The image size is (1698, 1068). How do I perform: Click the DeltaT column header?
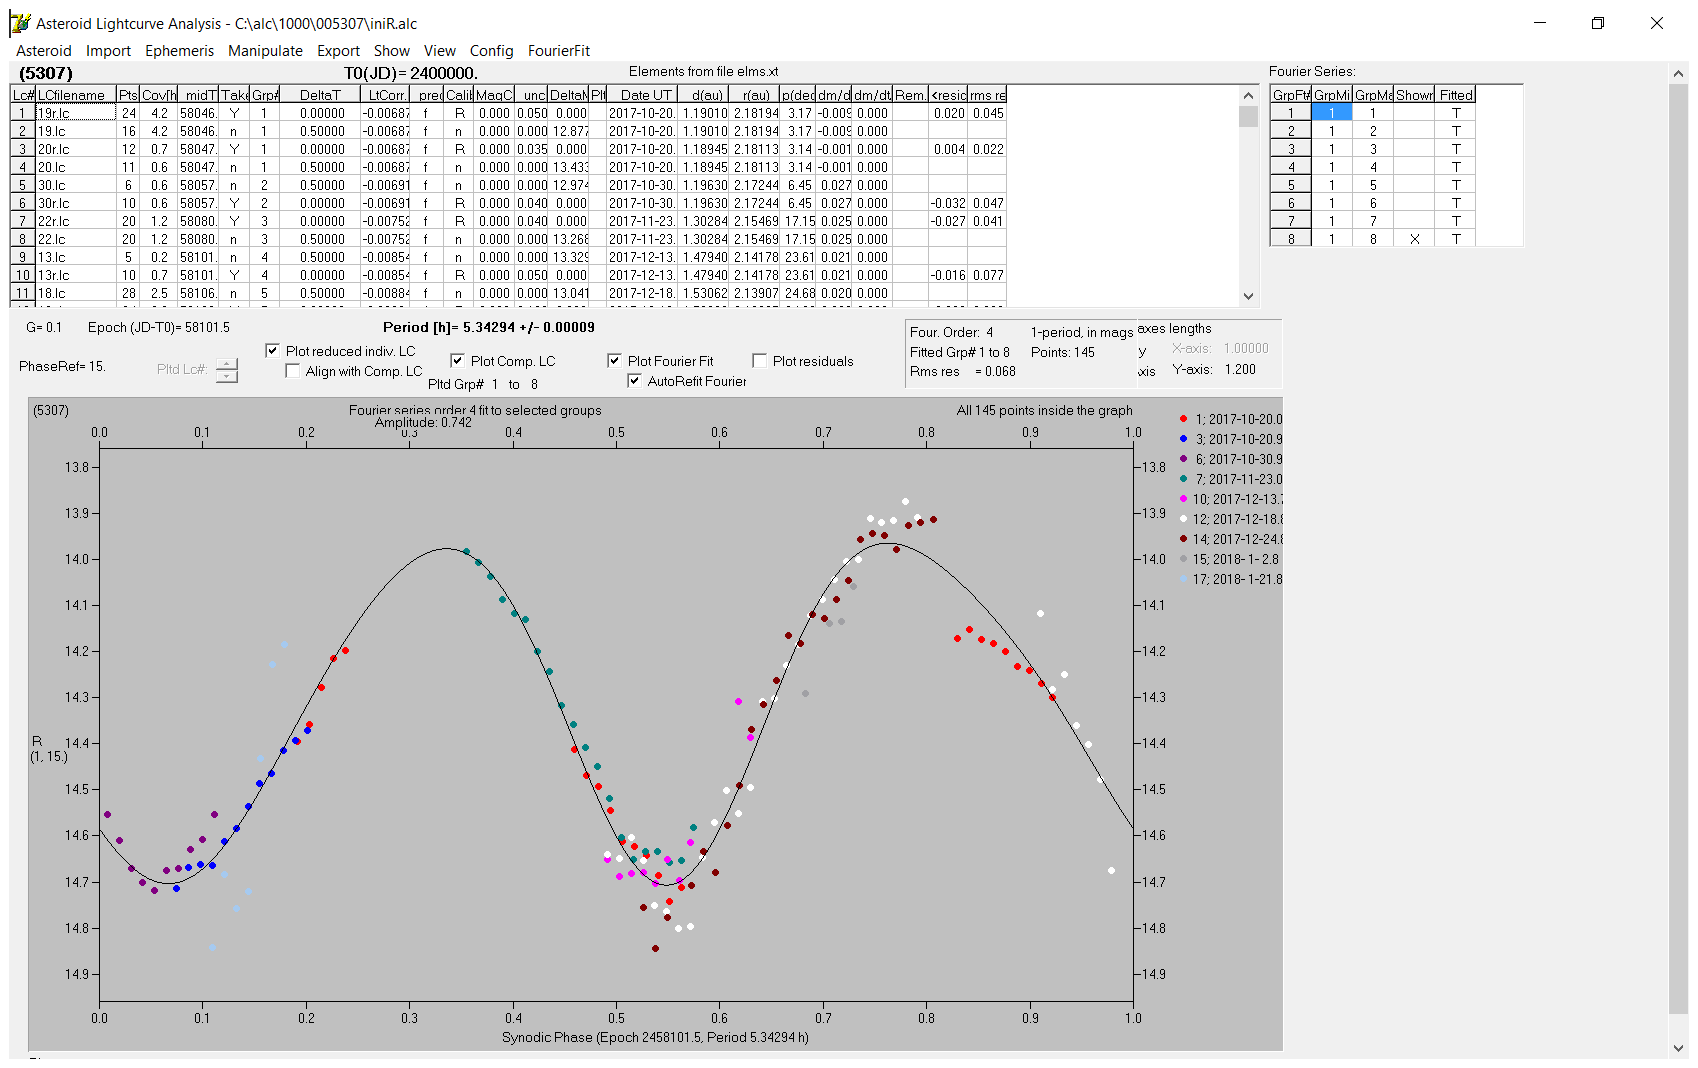click(320, 95)
